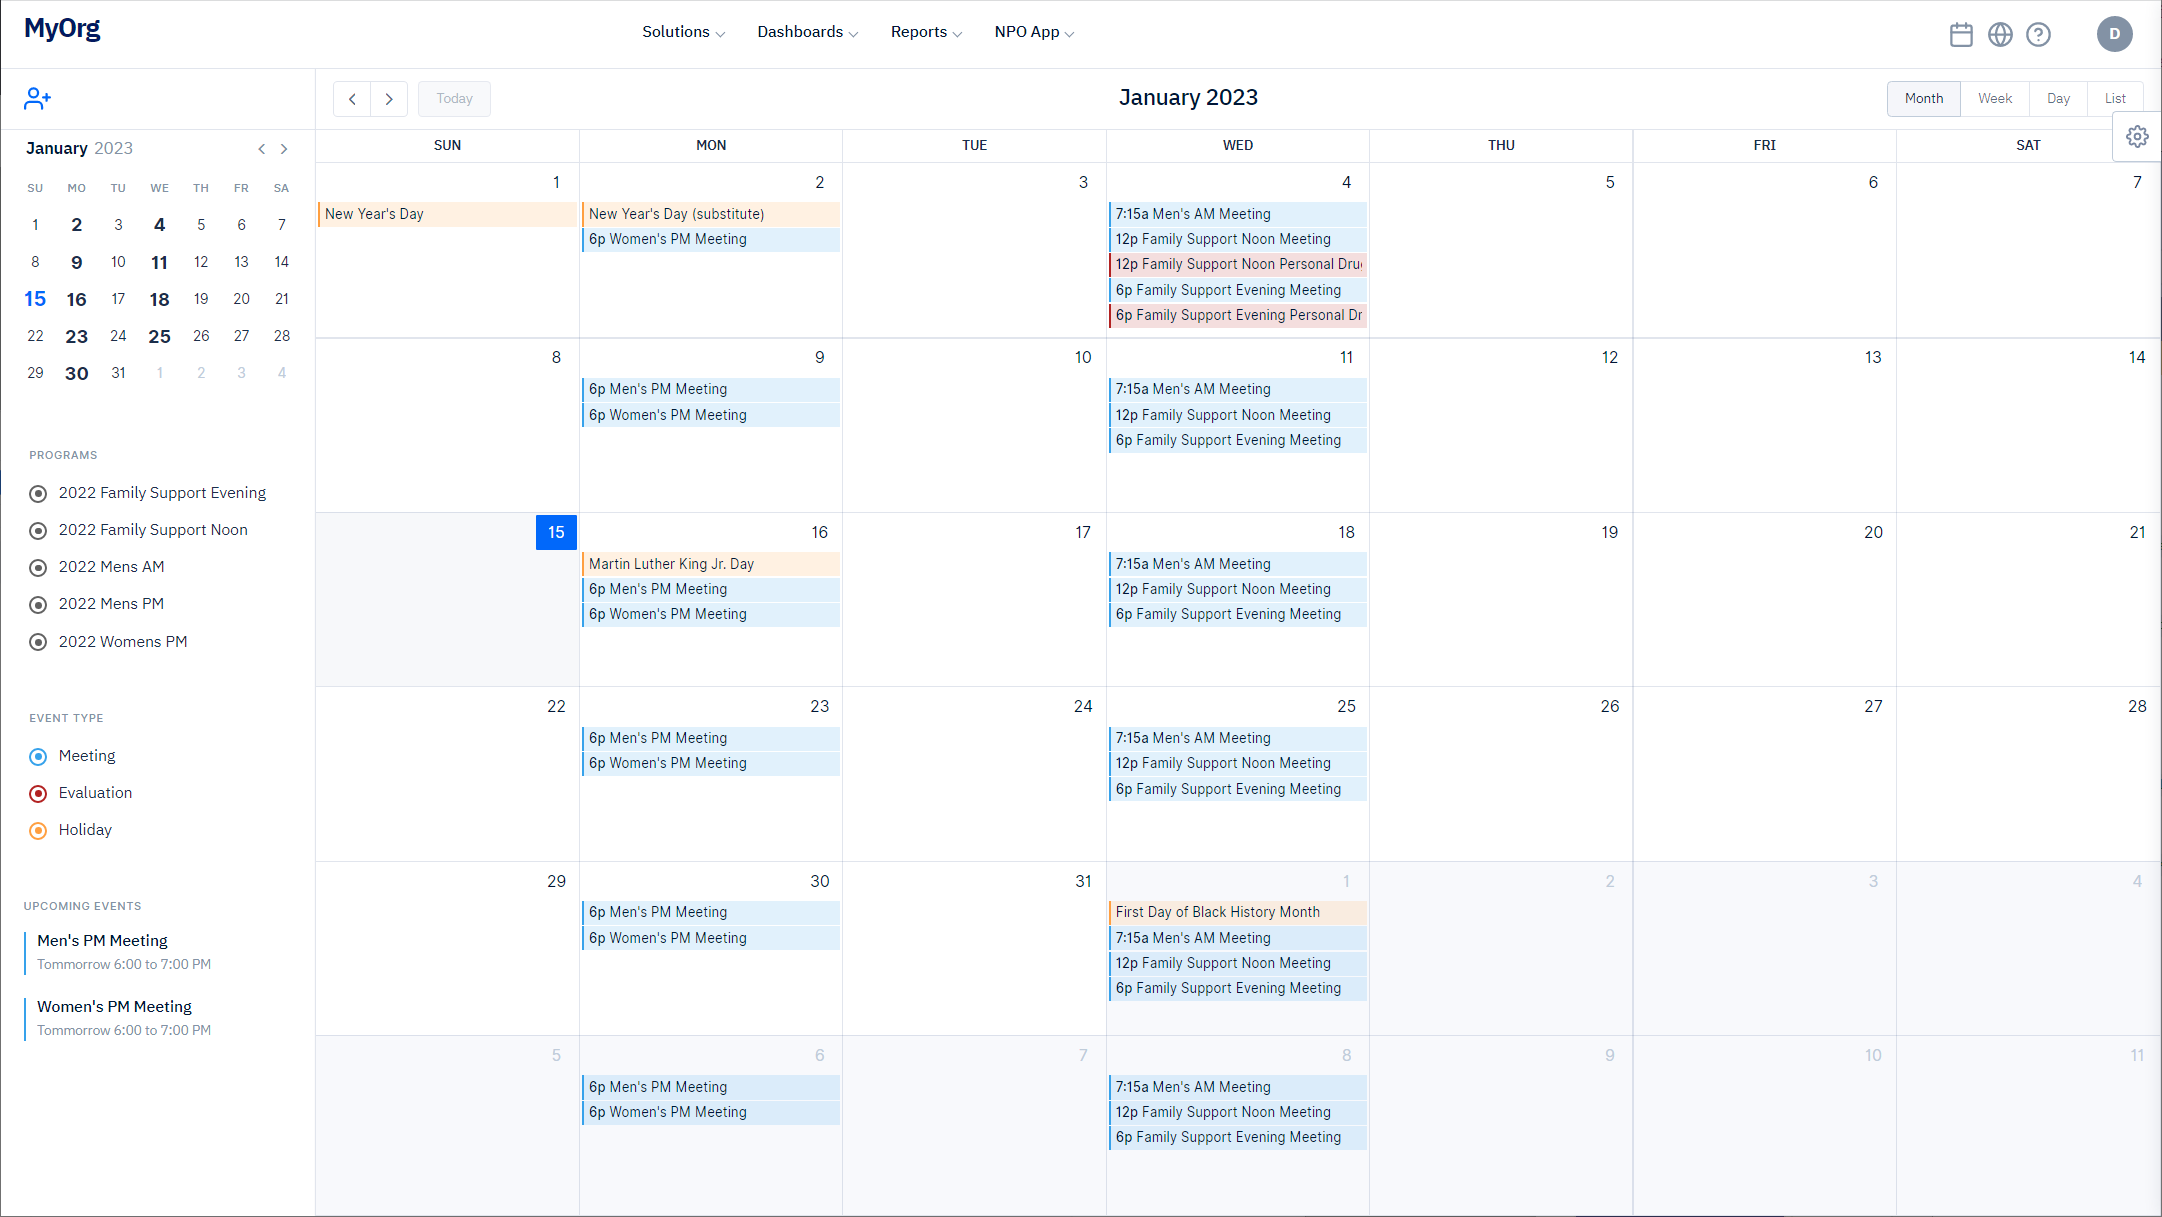Toggle 2022 Family Support Evening program
The image size is (2162, 1217).
38,493
